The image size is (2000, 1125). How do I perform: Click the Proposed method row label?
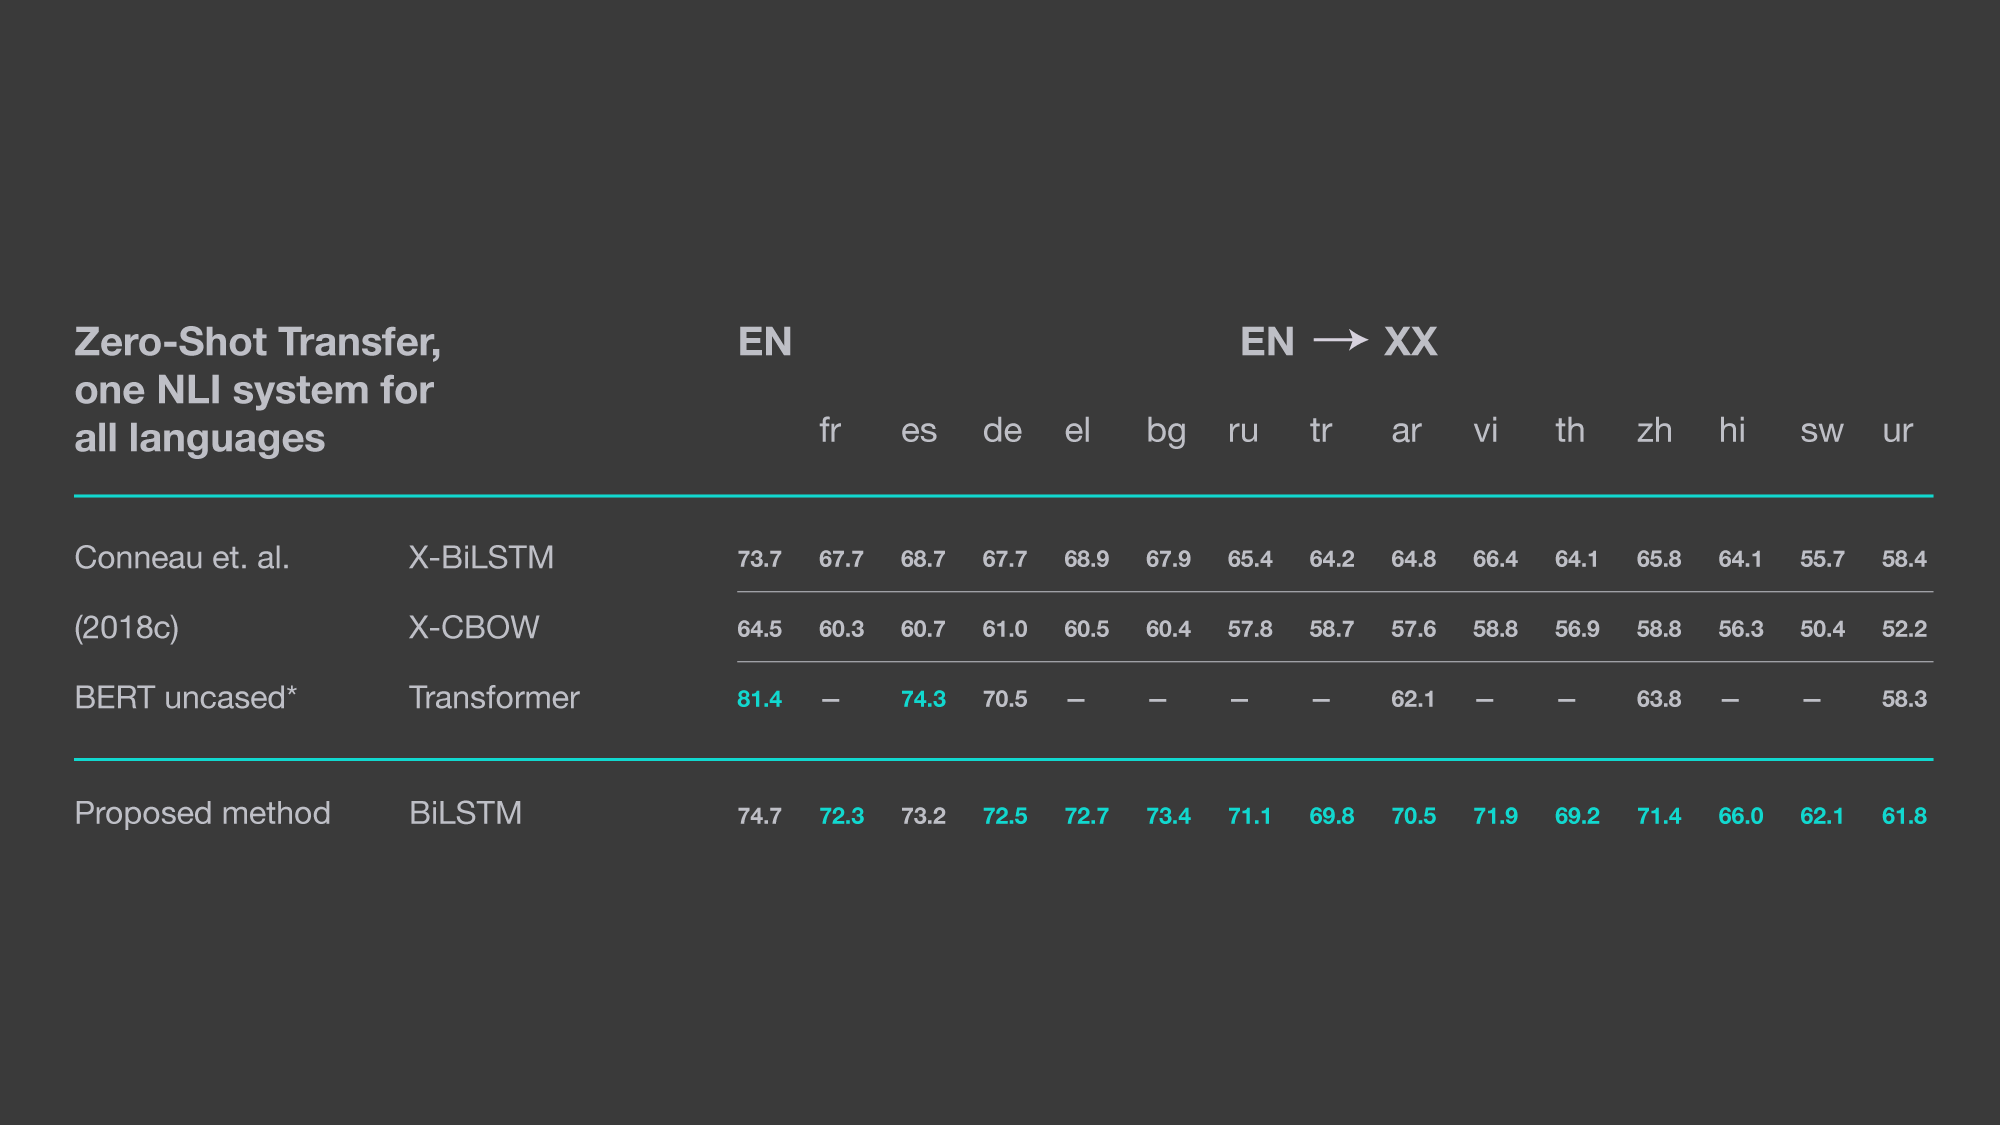pos(202,813)
